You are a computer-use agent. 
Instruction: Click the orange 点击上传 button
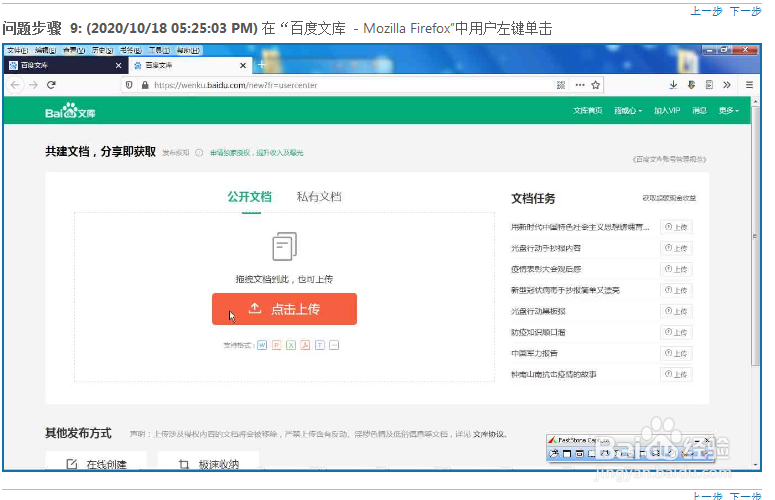[284, 309]
